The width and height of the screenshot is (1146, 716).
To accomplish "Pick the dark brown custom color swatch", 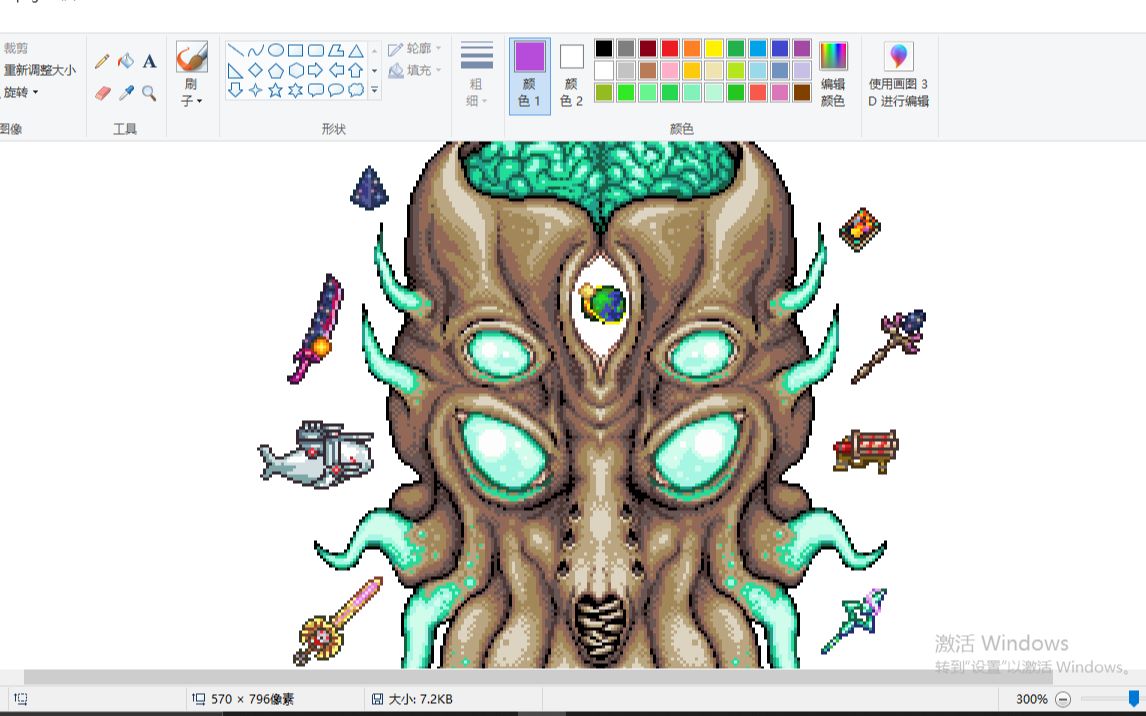I will 802,92.
